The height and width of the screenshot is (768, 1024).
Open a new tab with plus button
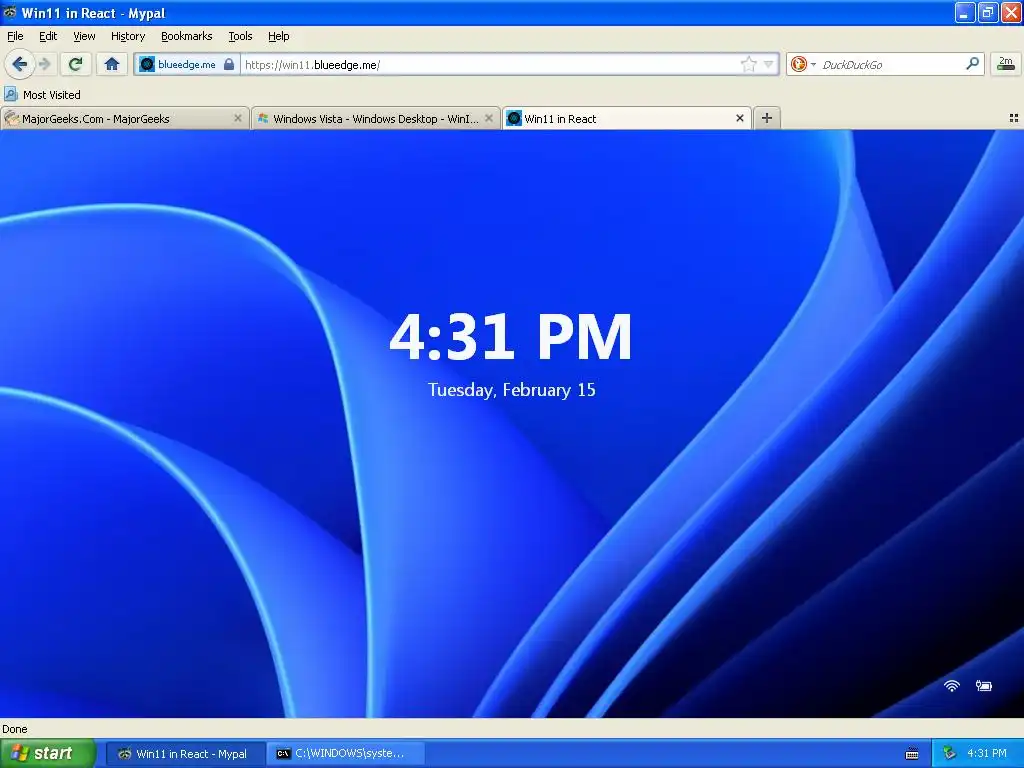(x=767, y=118)
